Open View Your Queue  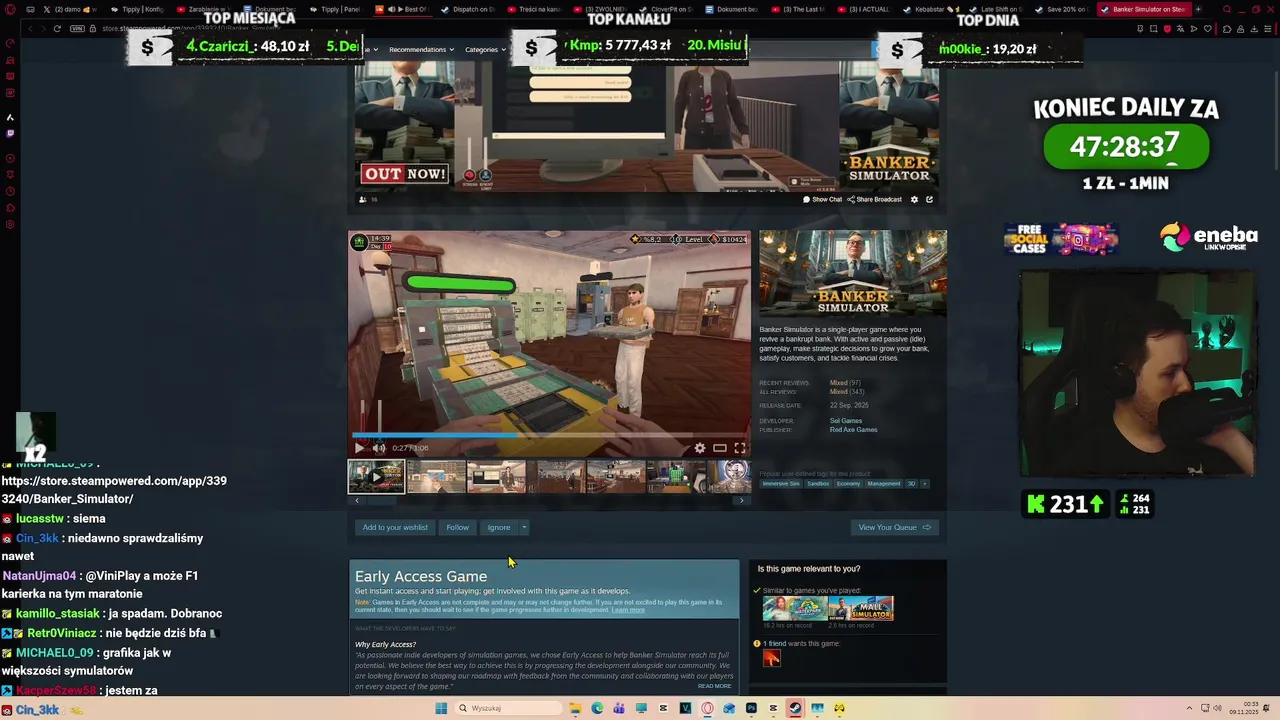[894, 527]
